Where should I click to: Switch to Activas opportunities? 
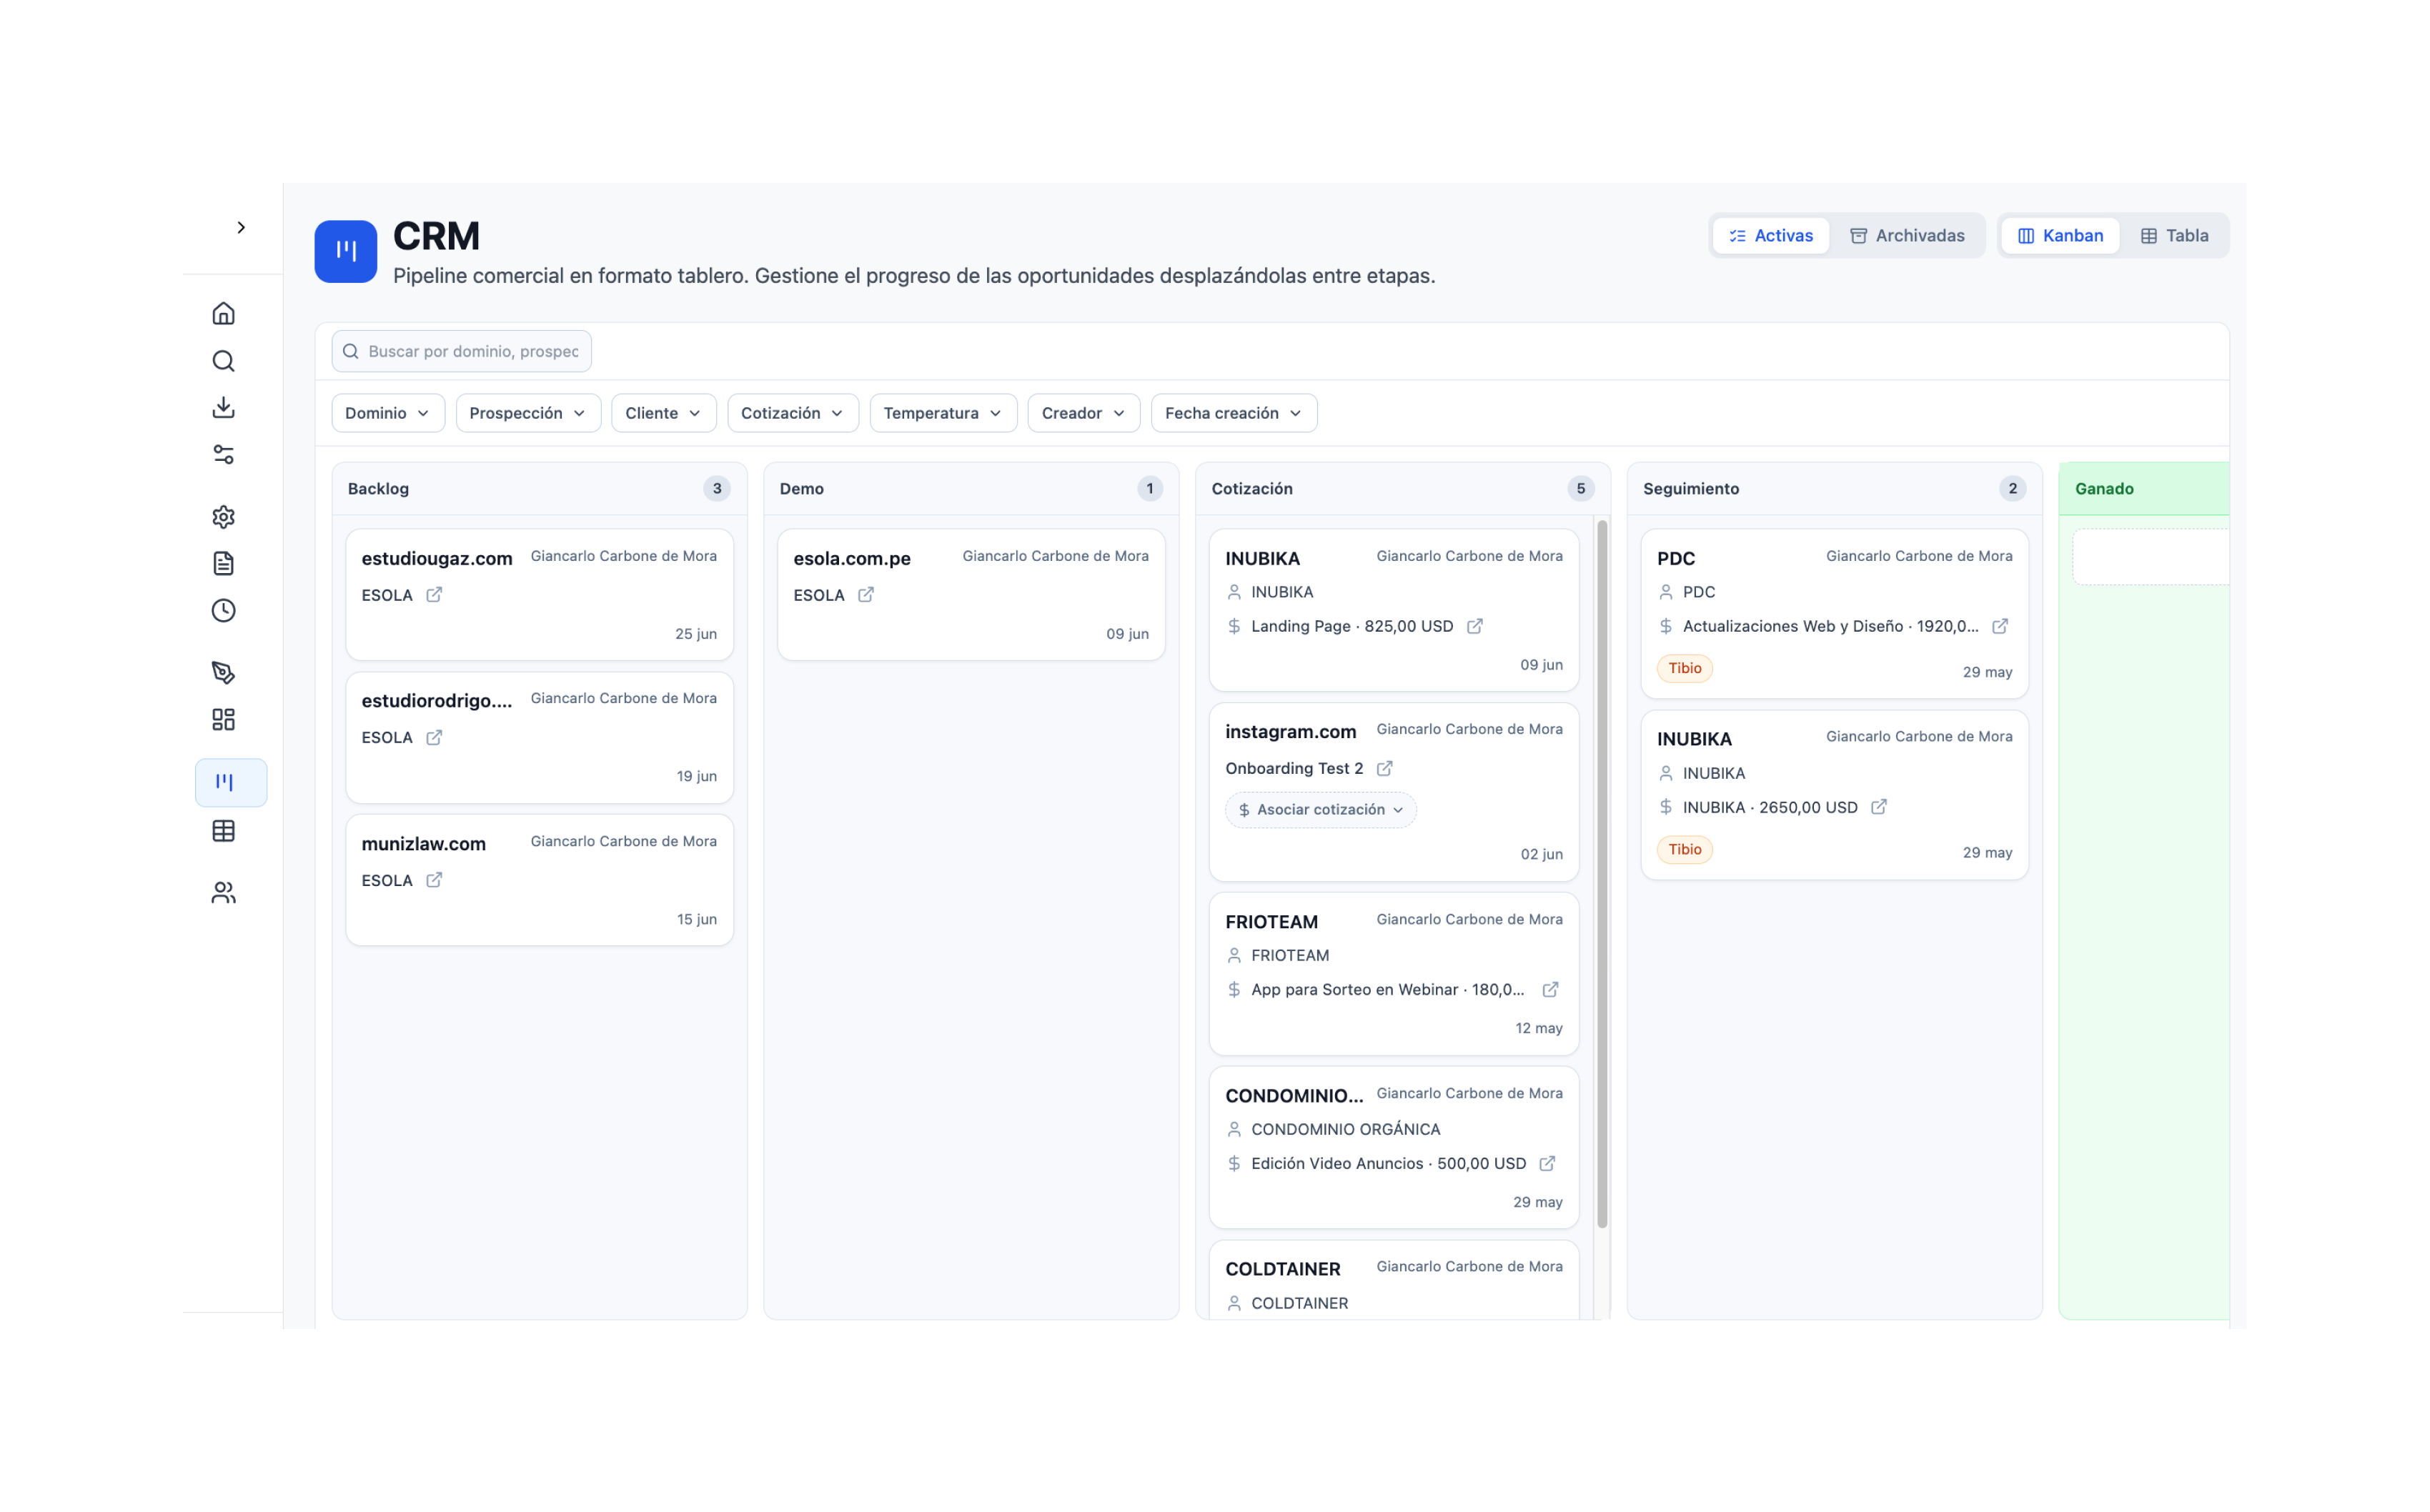point(1771,236)
